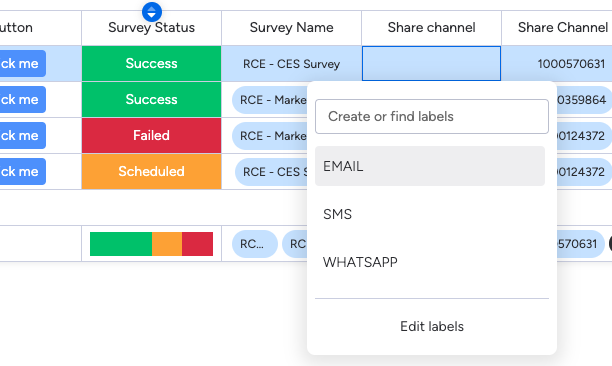
Task: Focus the Create or find labels field
Action: pos(432,116)
